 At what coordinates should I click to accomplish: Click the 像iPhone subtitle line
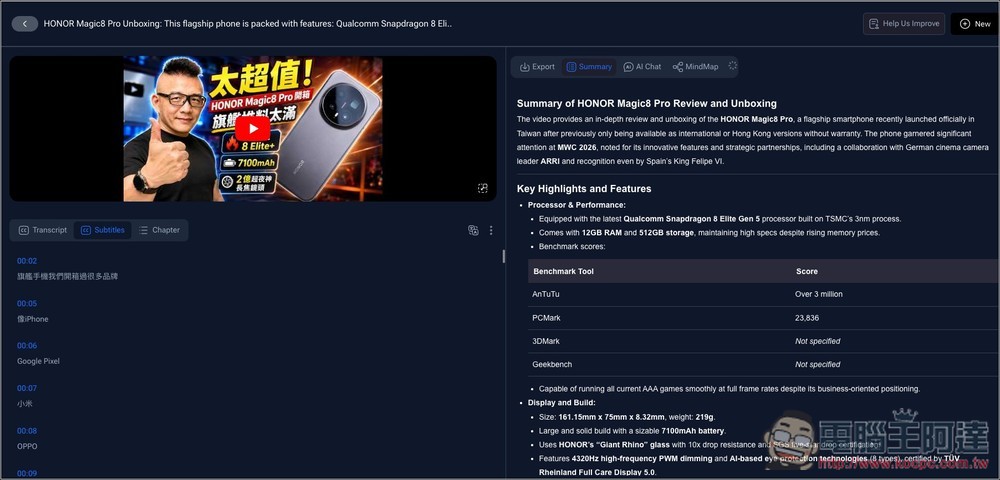click(33, 319)
